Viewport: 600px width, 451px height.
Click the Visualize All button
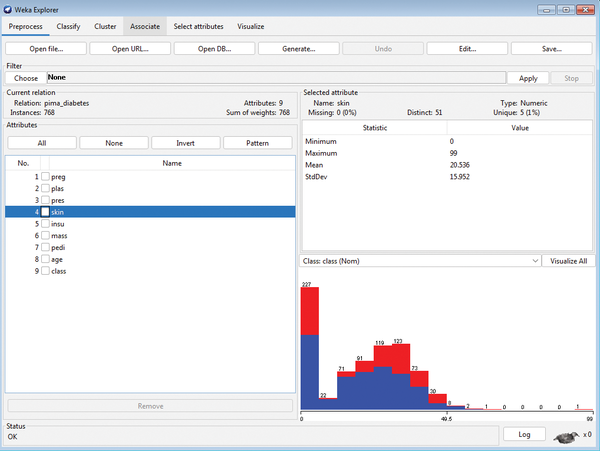pos(569,261)
